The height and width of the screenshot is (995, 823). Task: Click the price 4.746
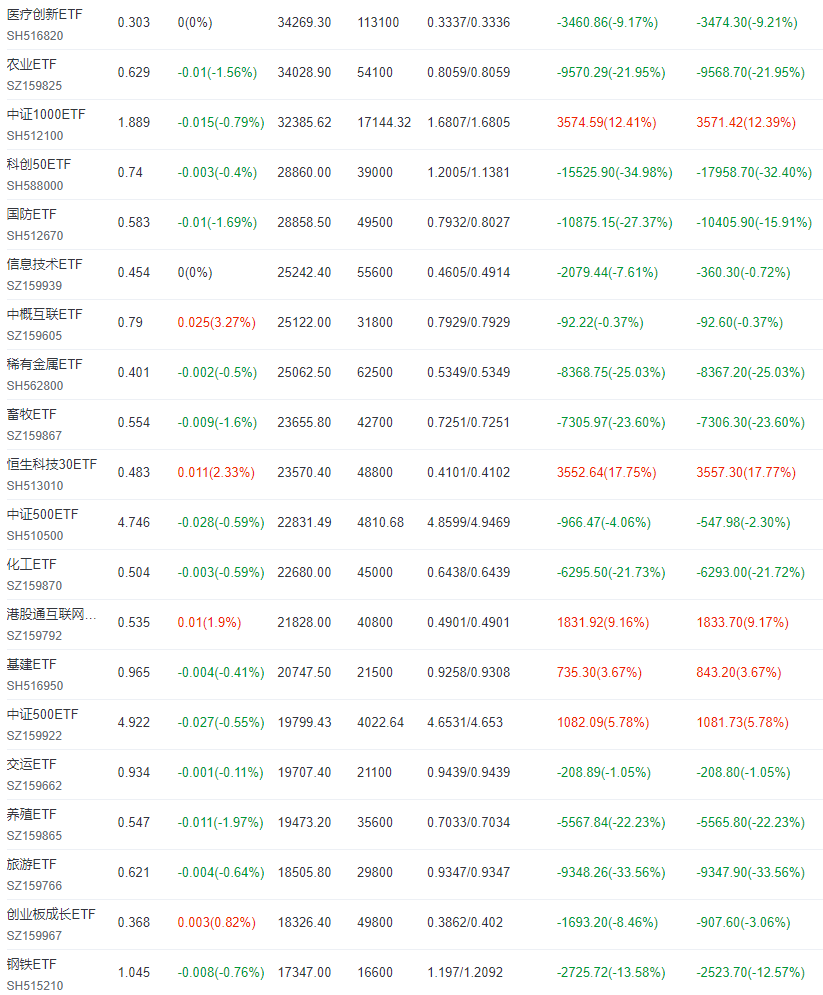[134, 523]
